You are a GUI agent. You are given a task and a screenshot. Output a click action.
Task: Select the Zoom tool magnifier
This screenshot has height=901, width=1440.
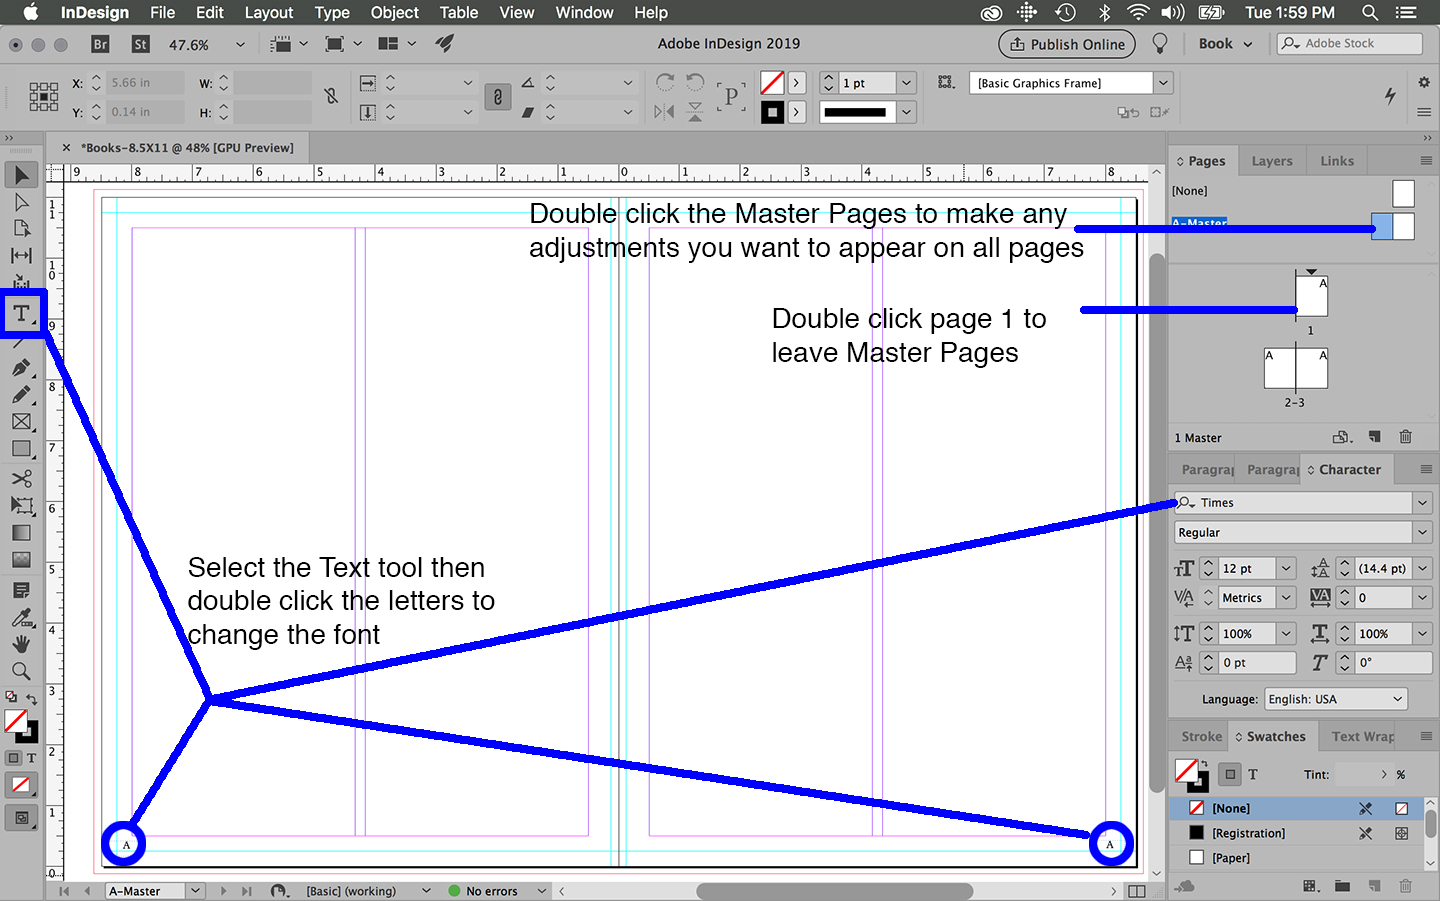(21, 672)
